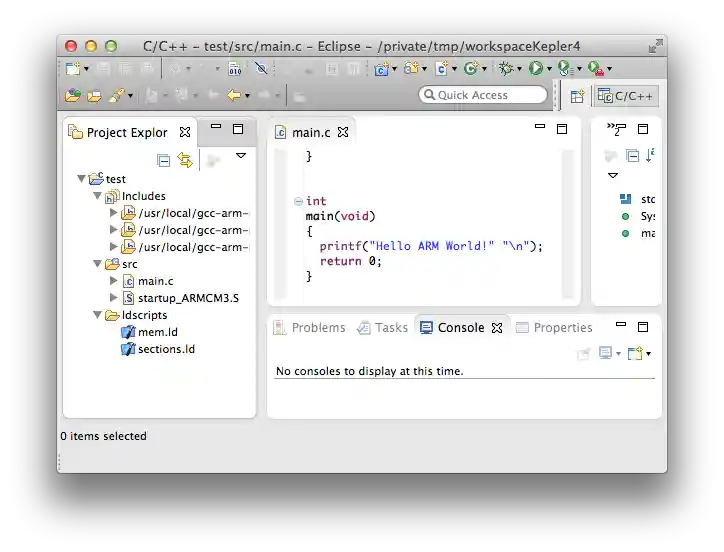This screenshot has height=552, width=724.
Task: Click the New file wizard icon
Action: (x=73, y=69)
